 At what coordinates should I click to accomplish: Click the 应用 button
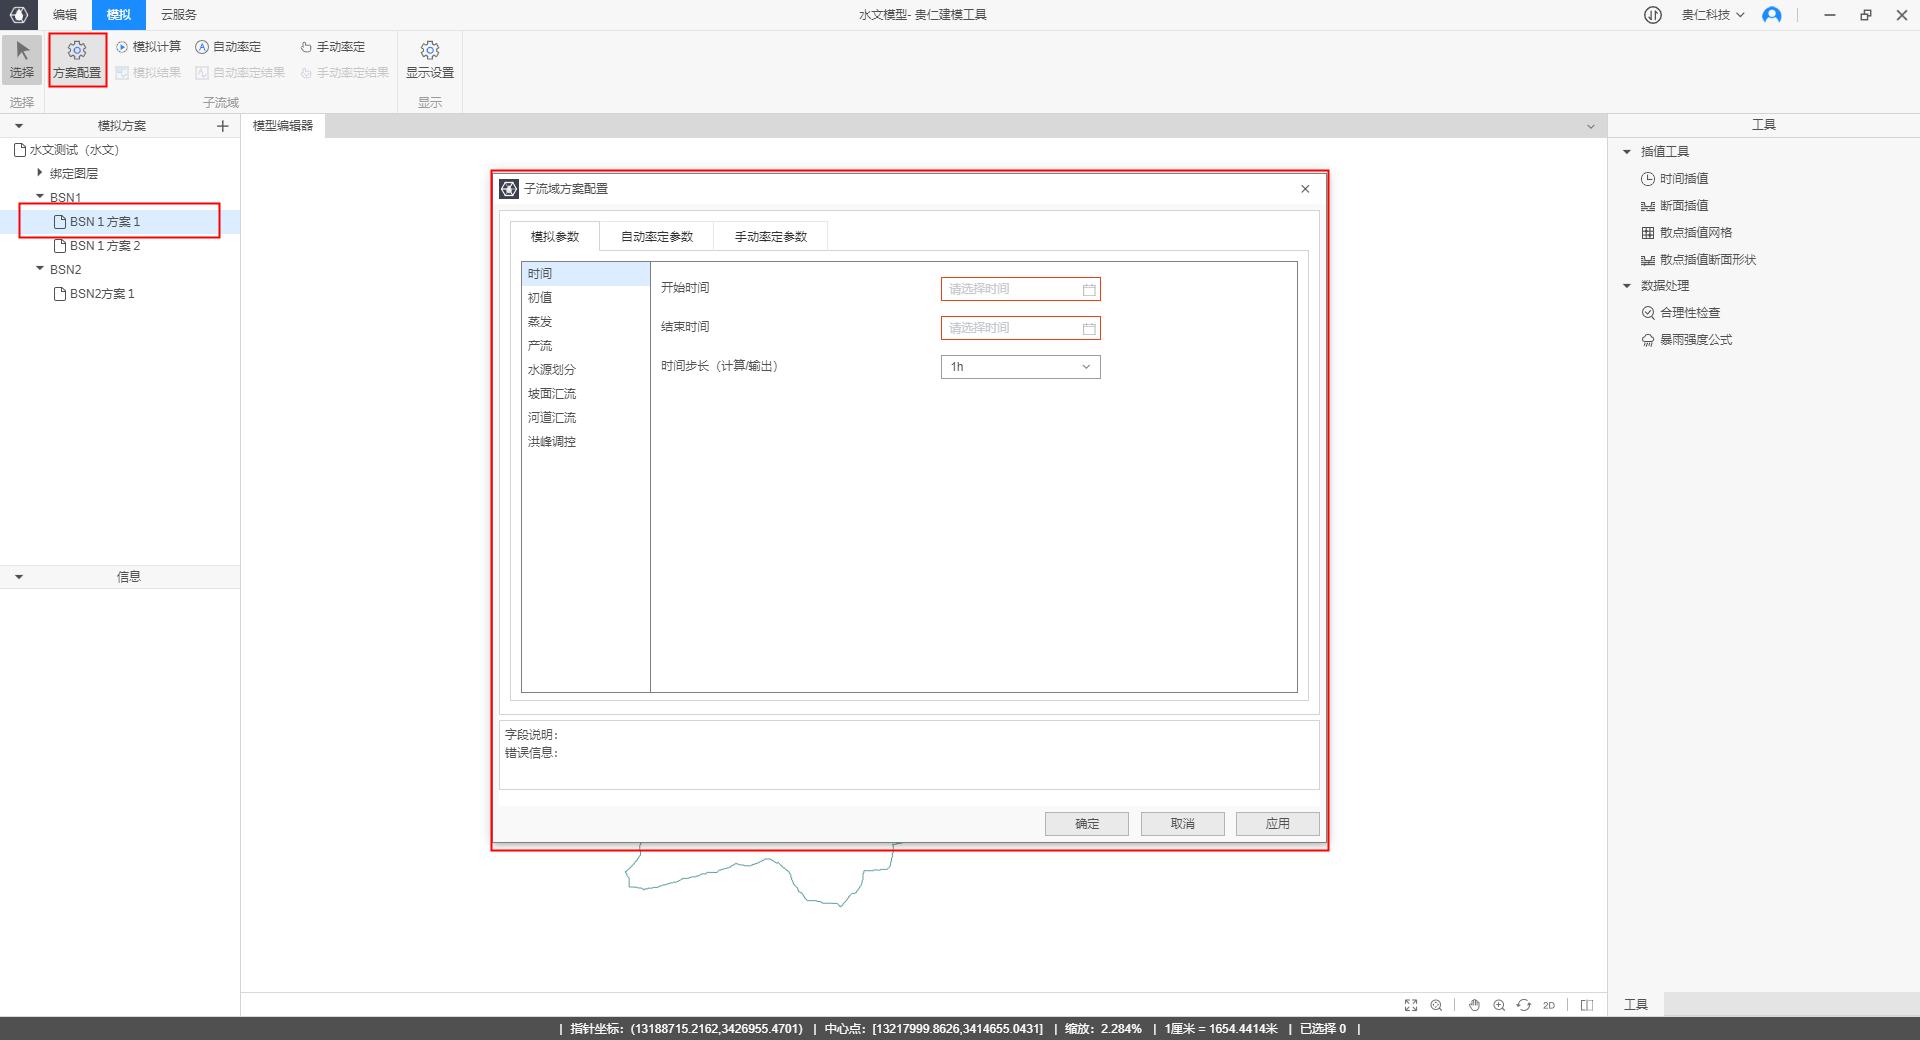[x=1277, y=824]
